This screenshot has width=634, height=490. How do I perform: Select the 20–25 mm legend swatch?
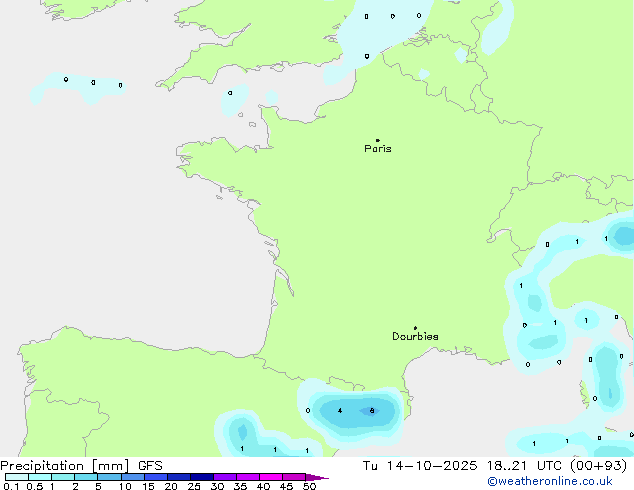[x=179, y=477]
